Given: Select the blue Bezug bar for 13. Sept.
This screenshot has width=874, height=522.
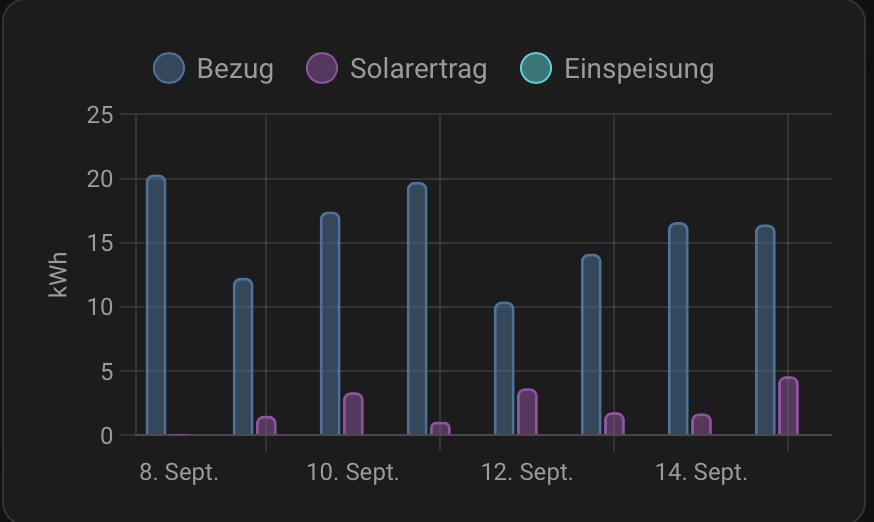Looking at the screenshot, I should (x=591, y=345).
